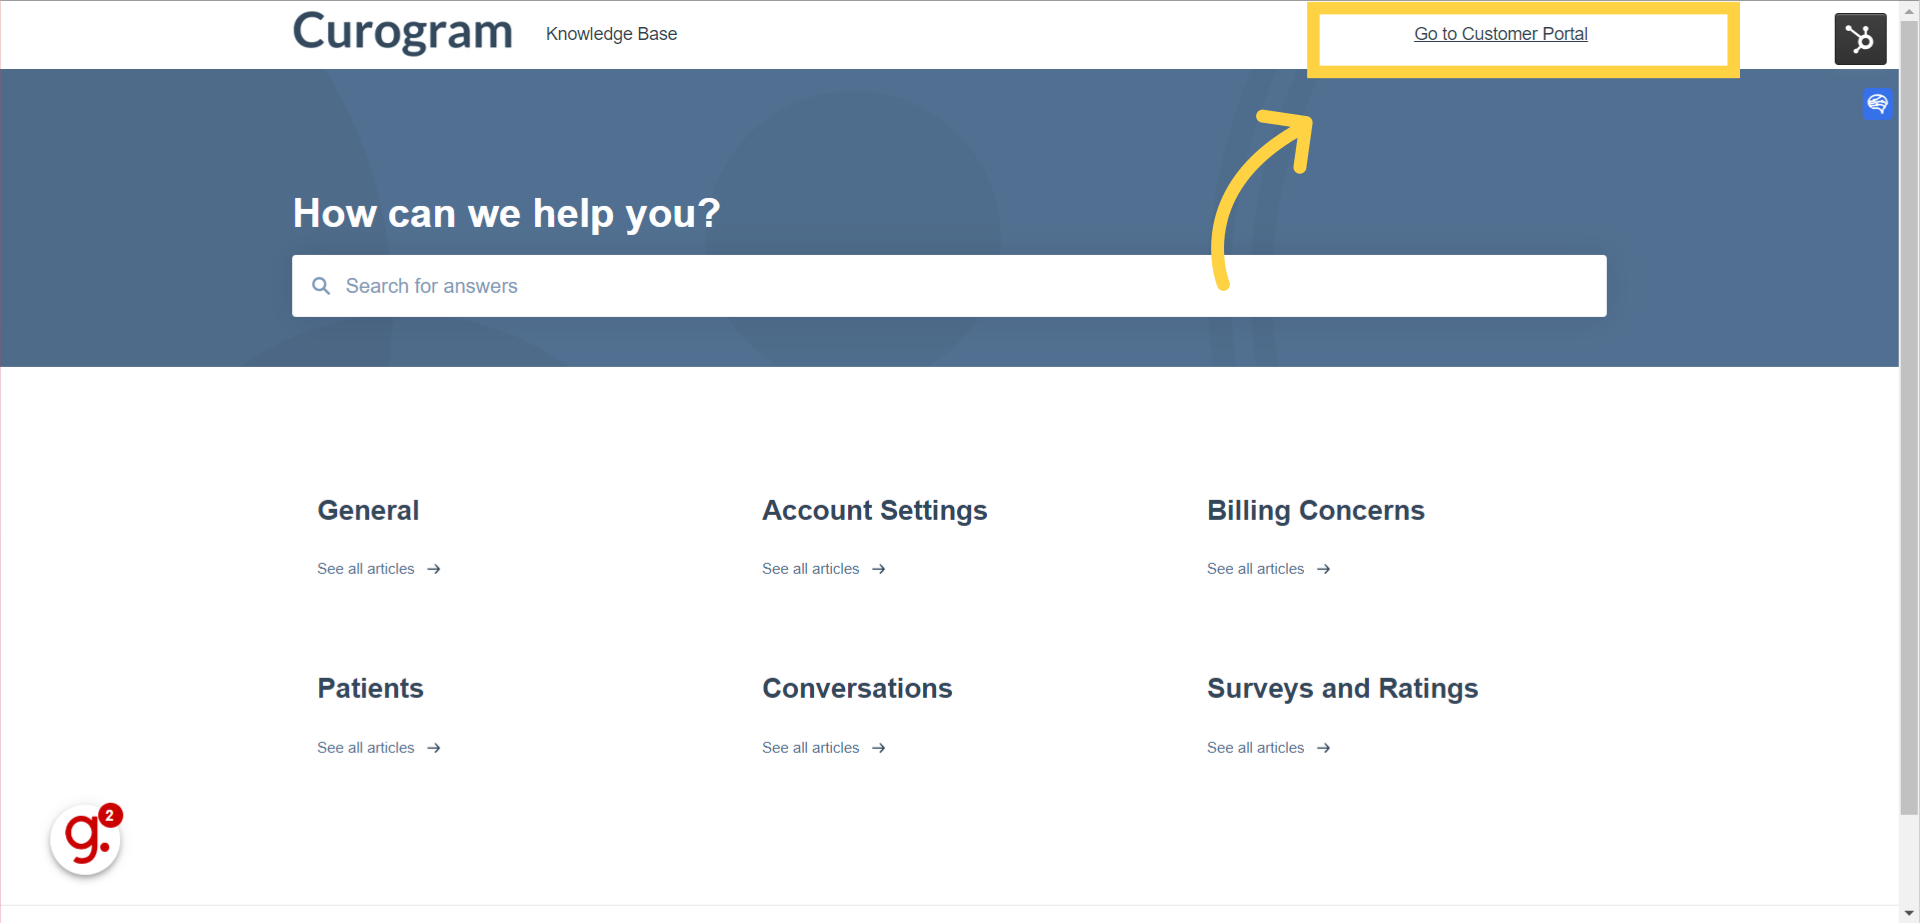Open the Patients category heading

[x=370, y=688]
